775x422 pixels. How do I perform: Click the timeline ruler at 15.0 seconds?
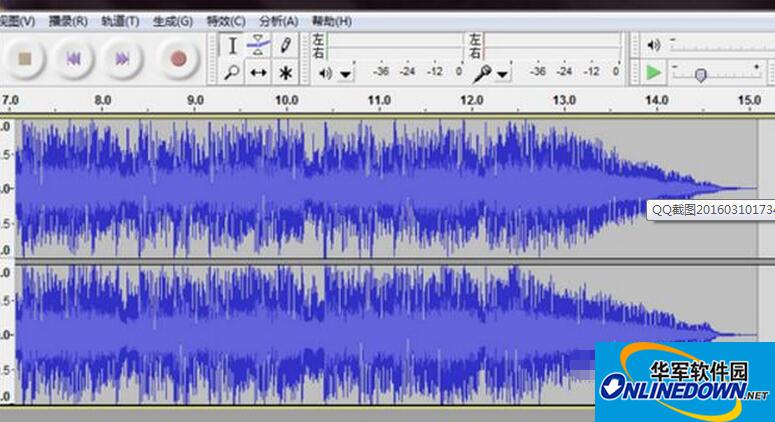click(x=749, y=100)
